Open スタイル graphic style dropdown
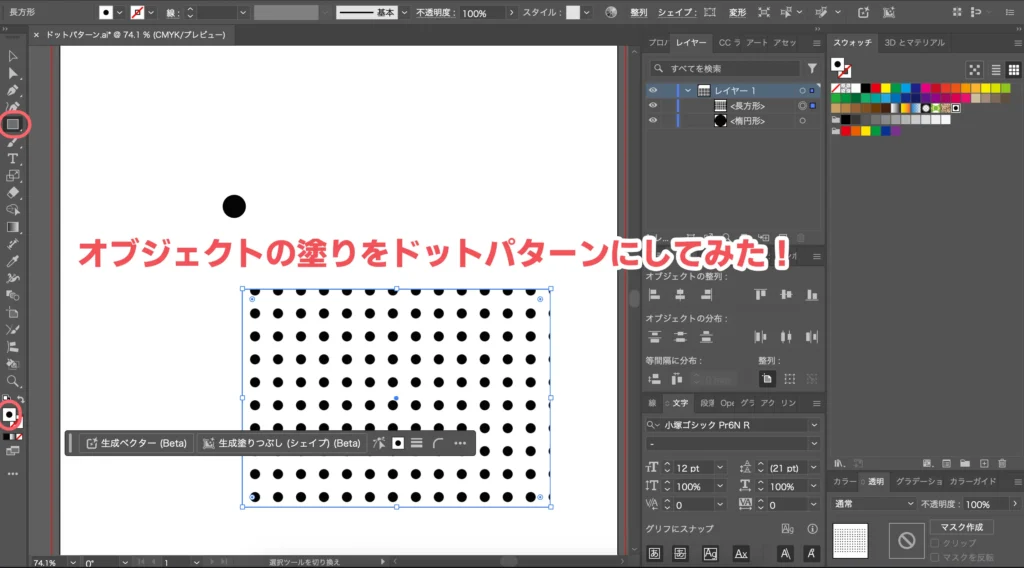This screenshot has width=1024, height=568. [x=586, y=12]
